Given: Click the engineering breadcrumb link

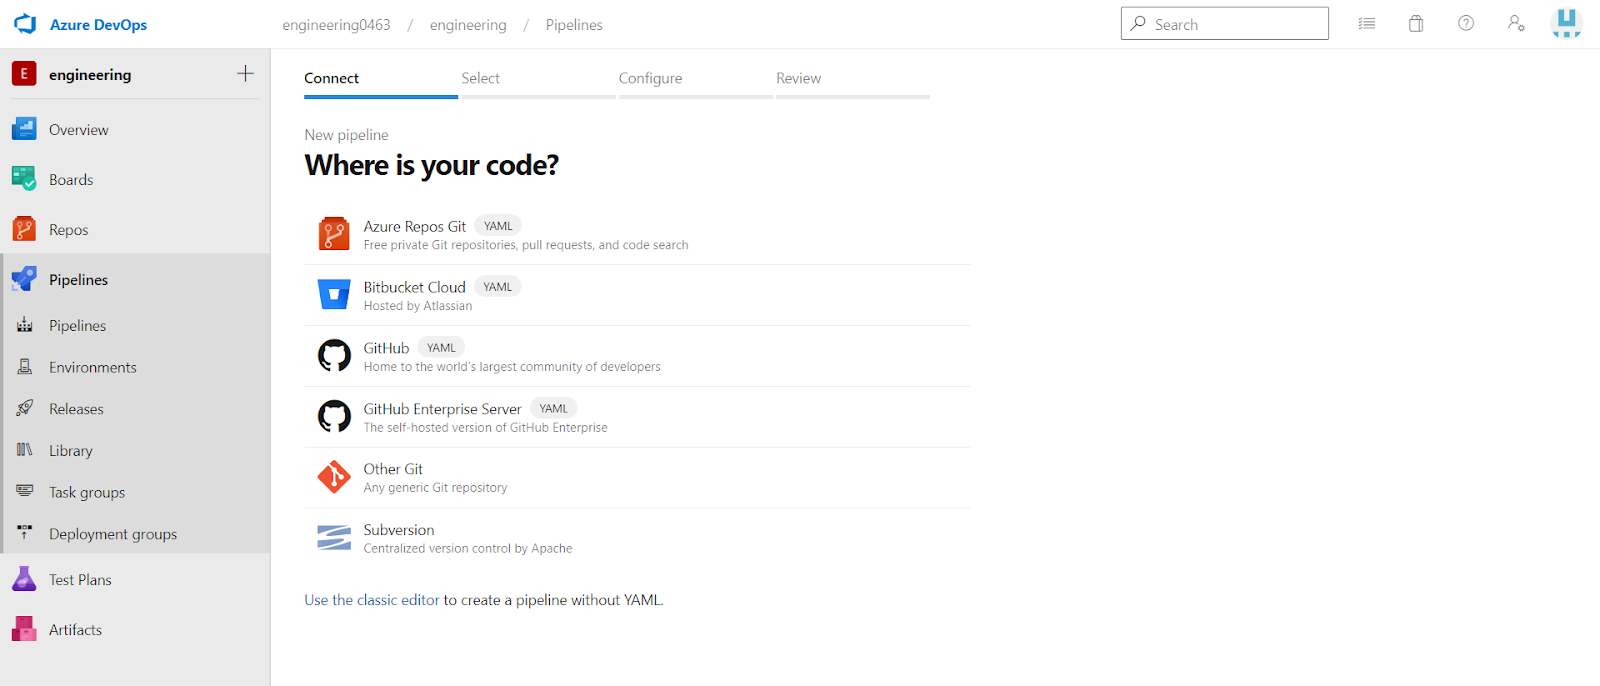Looking at the screenshot, I should (x=468, y=25).
